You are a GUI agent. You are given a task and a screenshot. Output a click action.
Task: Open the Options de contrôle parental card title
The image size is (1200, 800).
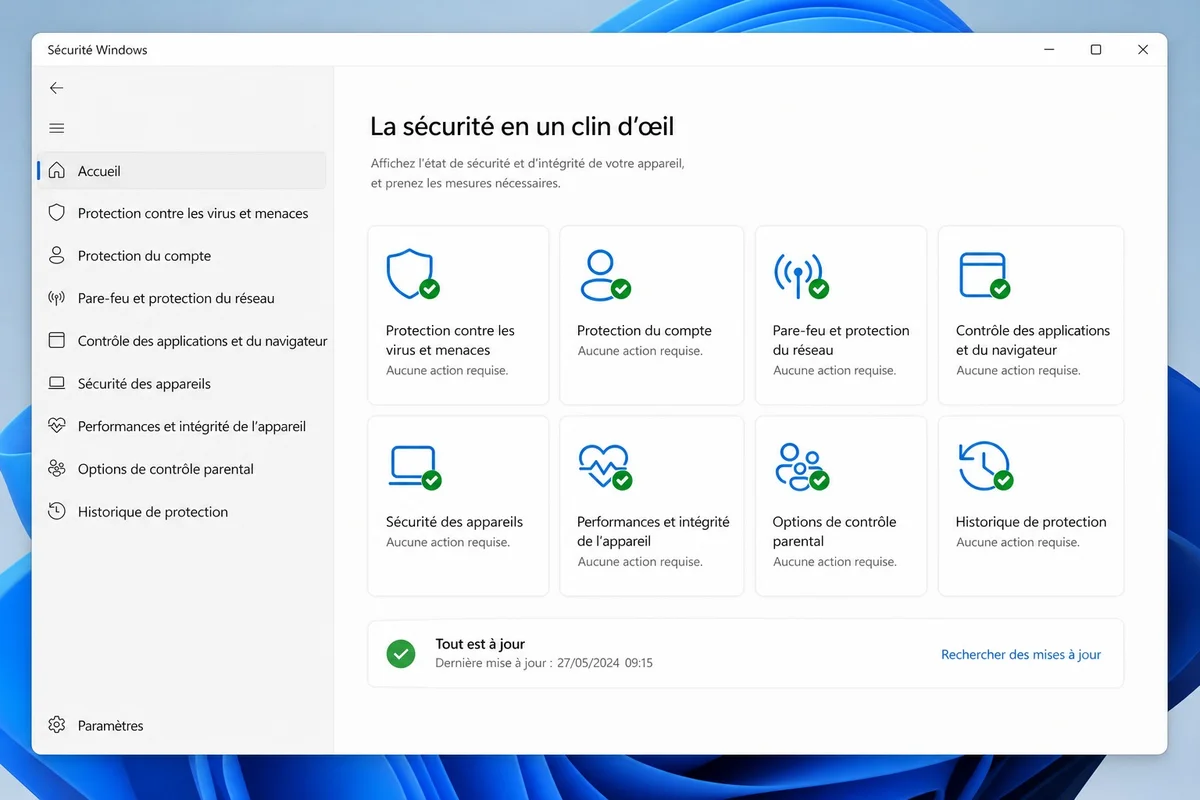click(834, 531)
